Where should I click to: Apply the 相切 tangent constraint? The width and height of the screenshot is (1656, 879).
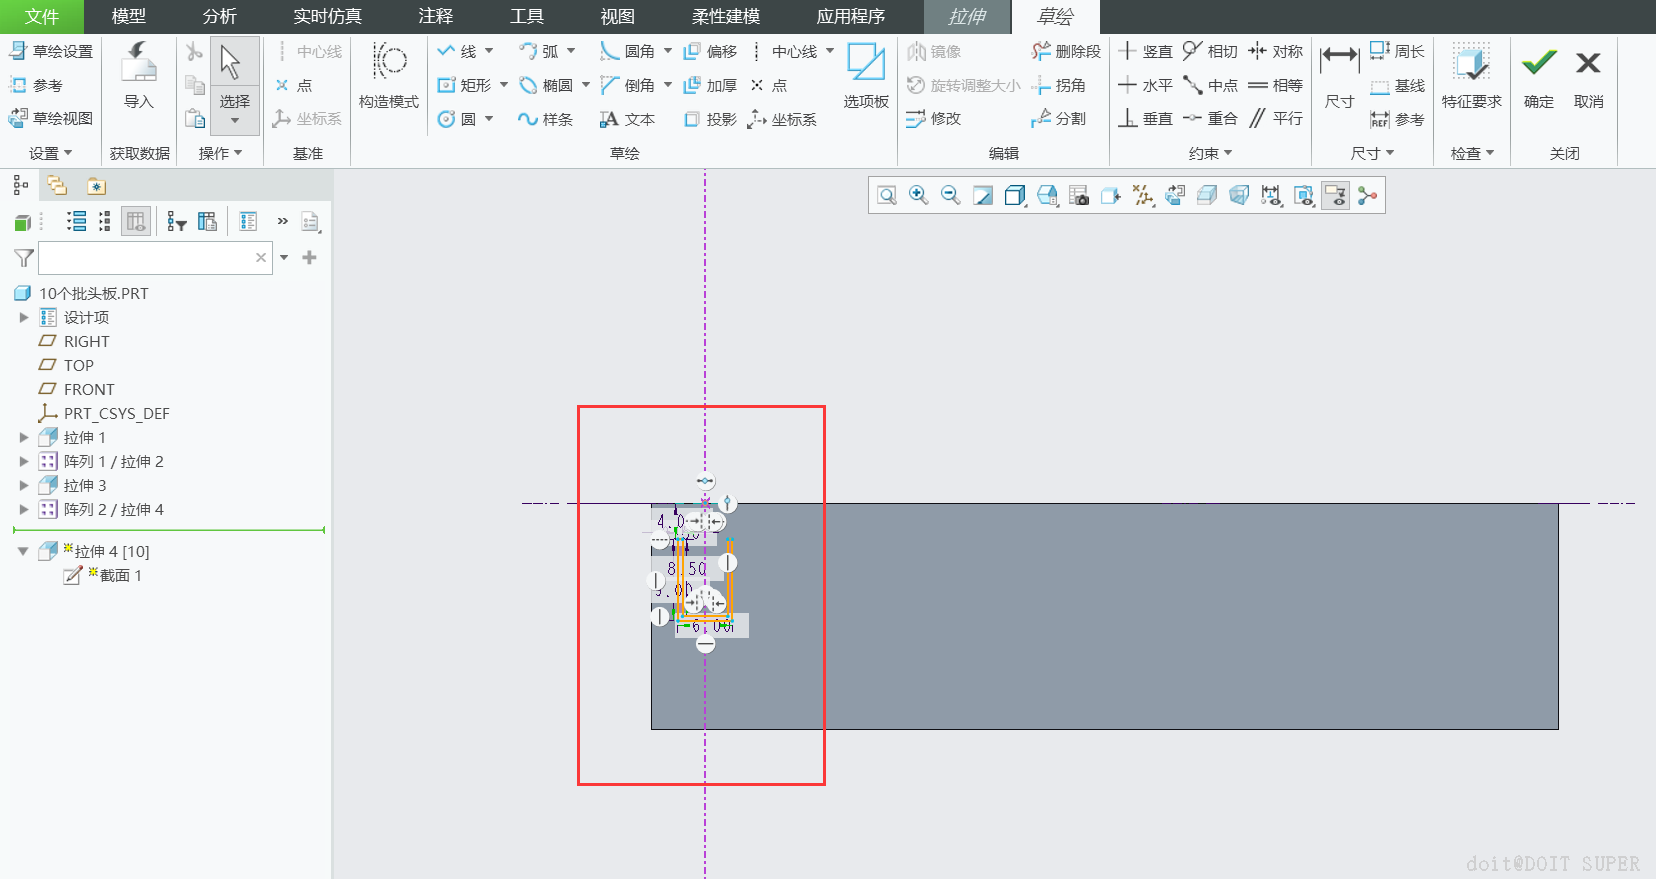click(x=1210, y=51)
